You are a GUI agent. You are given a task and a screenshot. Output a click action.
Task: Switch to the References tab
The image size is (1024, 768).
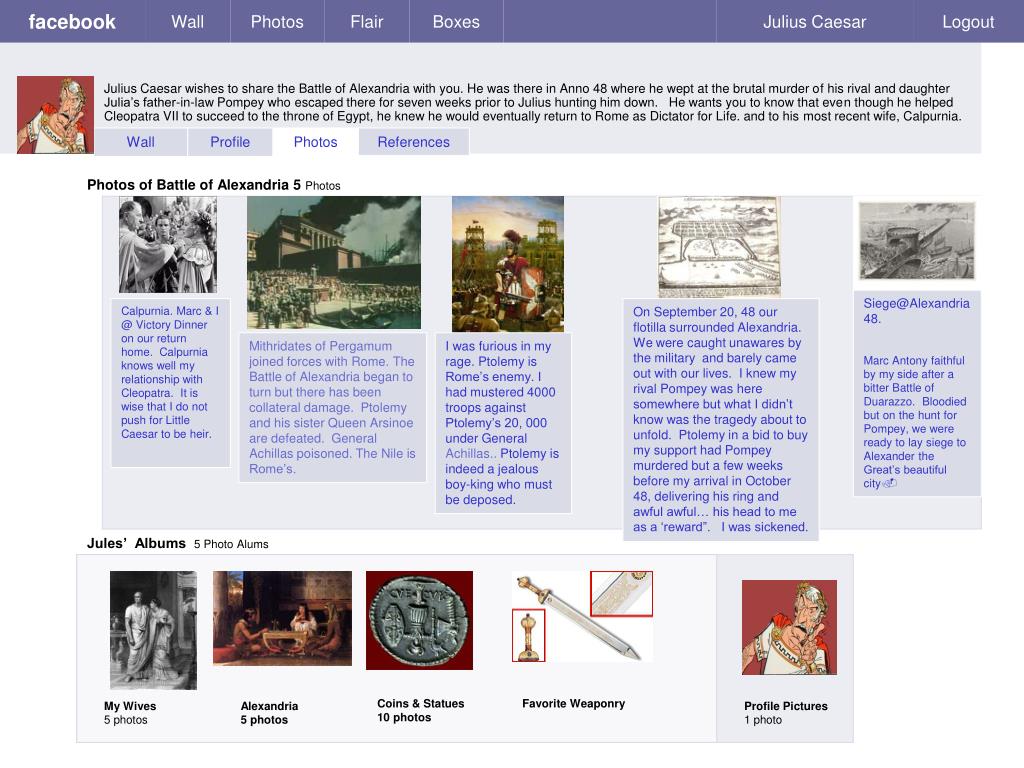pyautogui.click(x=413, y=142)
